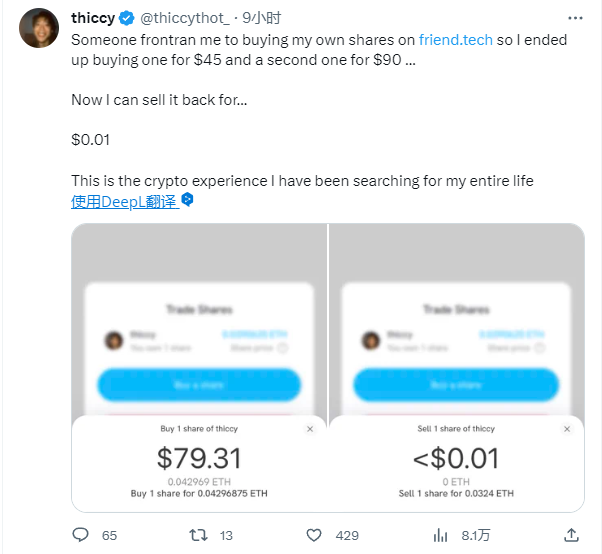Click the blue verified badge
This screenshot has width=602, height=554.
pyautogui.click(x=127, y=18)
